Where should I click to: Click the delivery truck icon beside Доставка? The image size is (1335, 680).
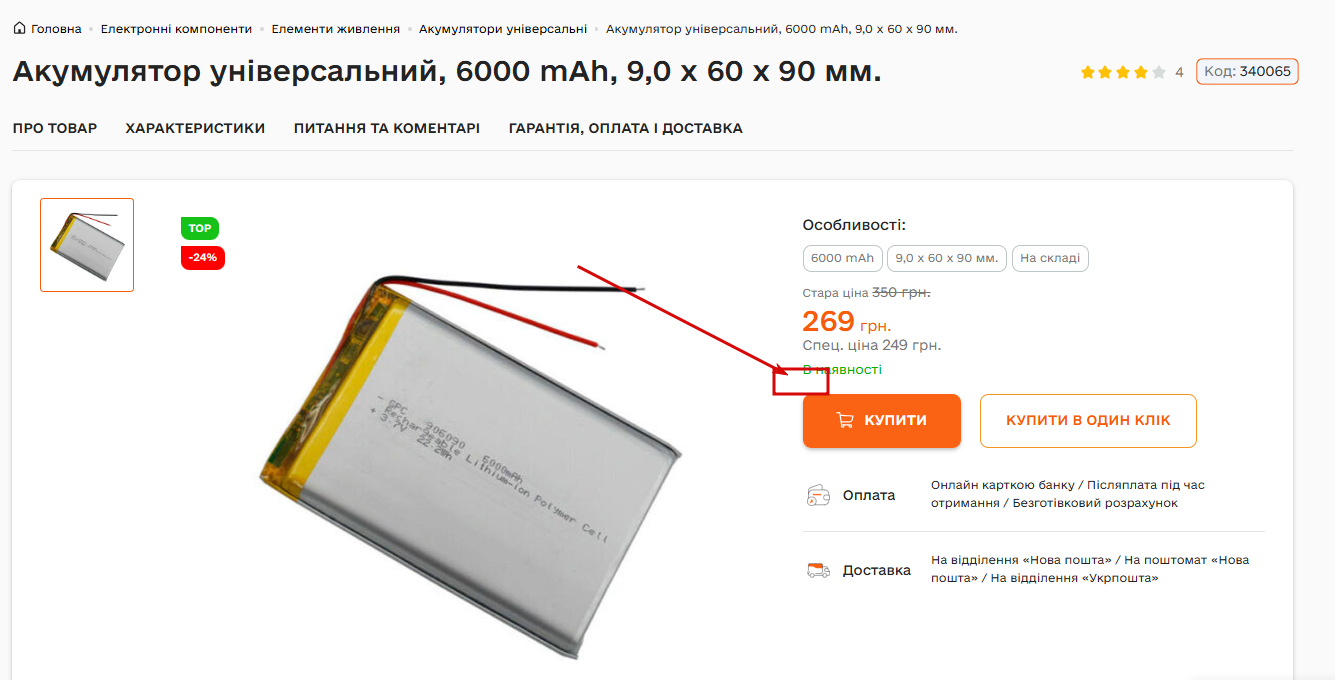818,570
